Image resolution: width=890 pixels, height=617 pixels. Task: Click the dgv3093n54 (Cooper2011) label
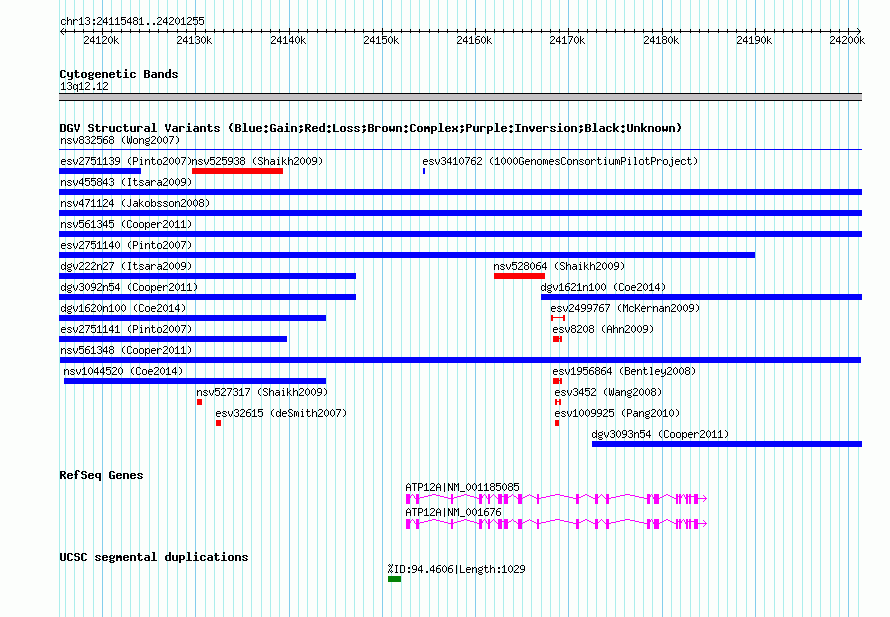(x=660, y=434)
